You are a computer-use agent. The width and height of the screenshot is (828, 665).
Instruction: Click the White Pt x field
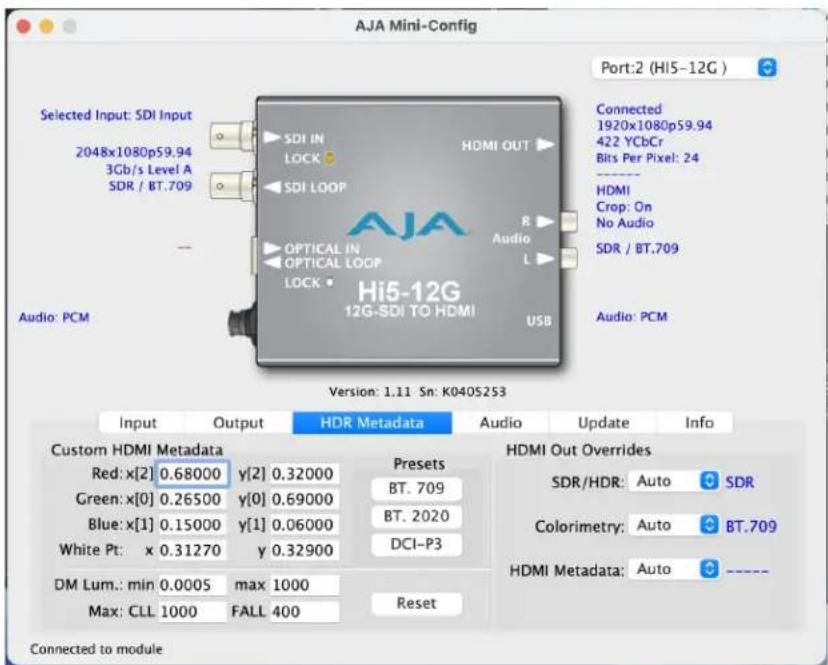[192, 550]
